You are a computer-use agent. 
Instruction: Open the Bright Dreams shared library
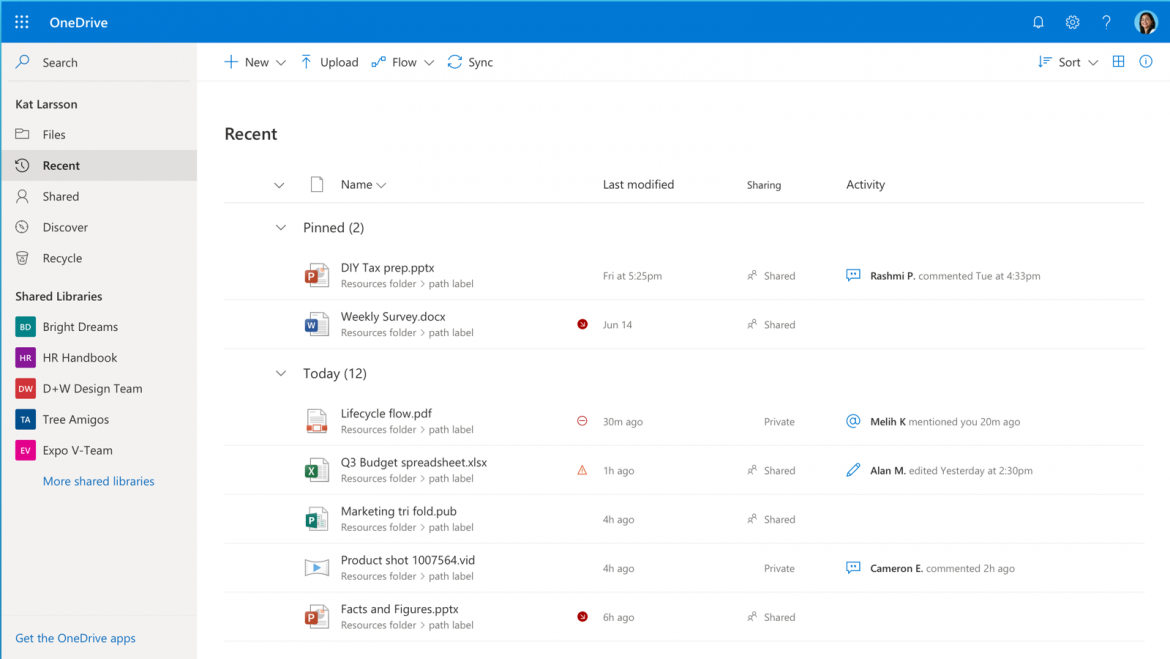point(82,326)
